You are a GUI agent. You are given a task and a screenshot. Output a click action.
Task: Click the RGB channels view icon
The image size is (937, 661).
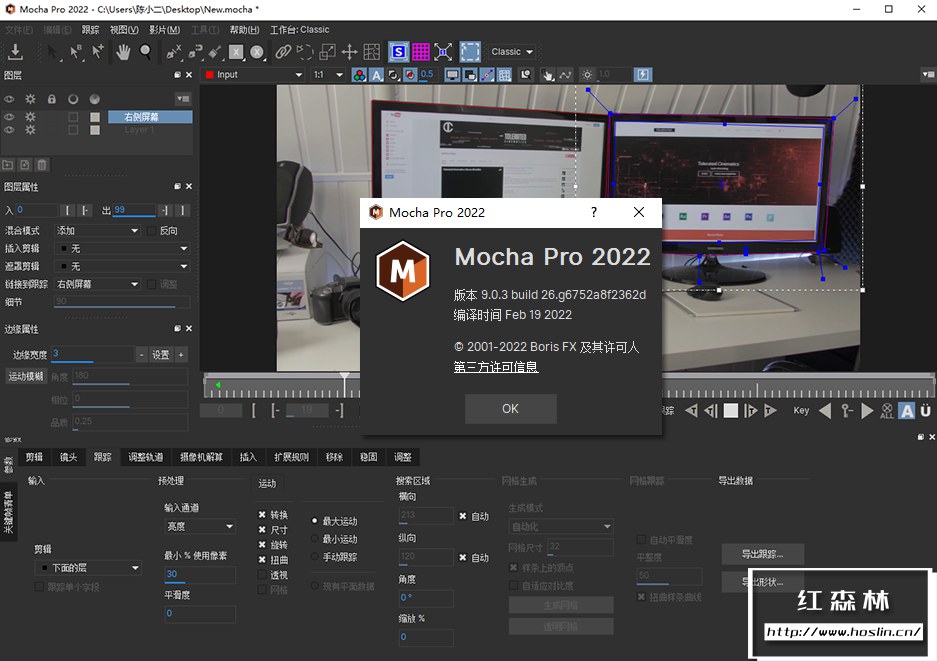(x=359, y=75)
